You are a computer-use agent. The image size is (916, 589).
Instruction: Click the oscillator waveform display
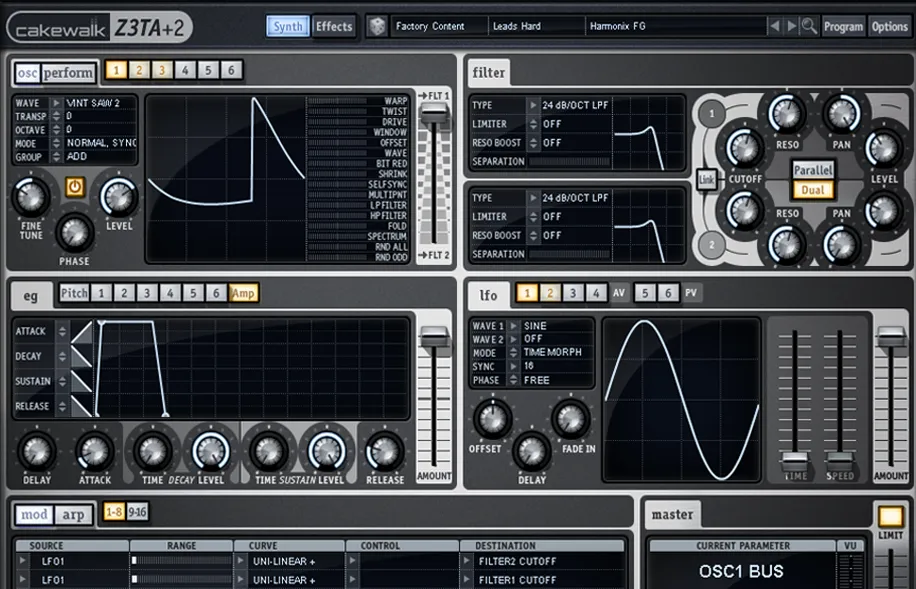tap(226, 179)
